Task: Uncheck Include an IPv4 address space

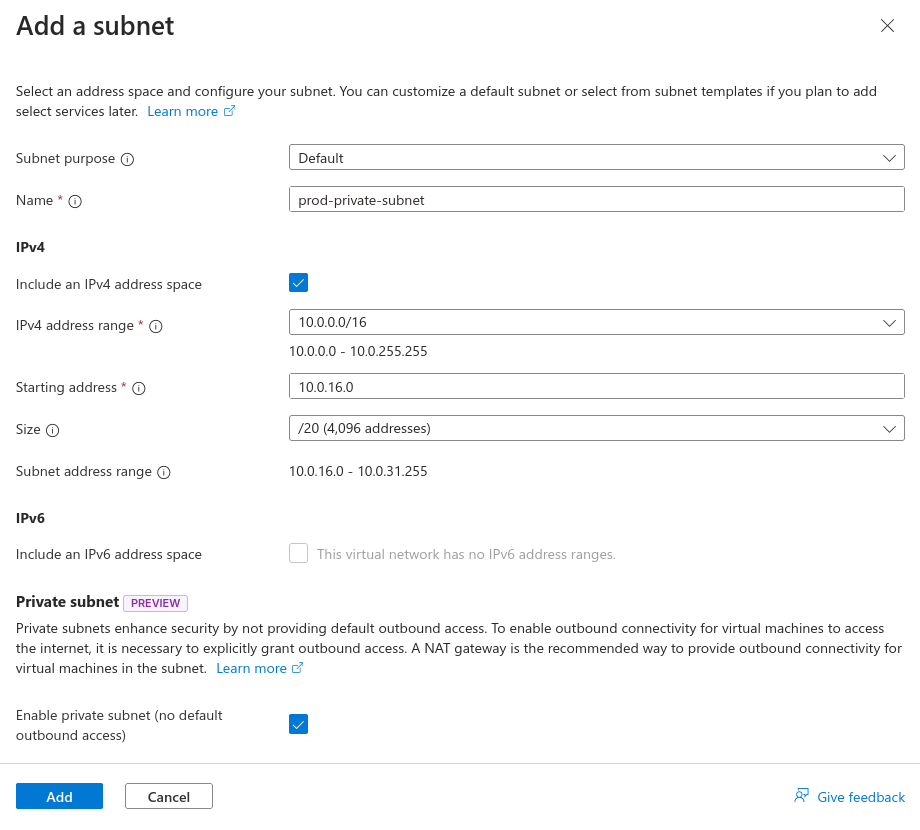Action: (x=298, y=282)
